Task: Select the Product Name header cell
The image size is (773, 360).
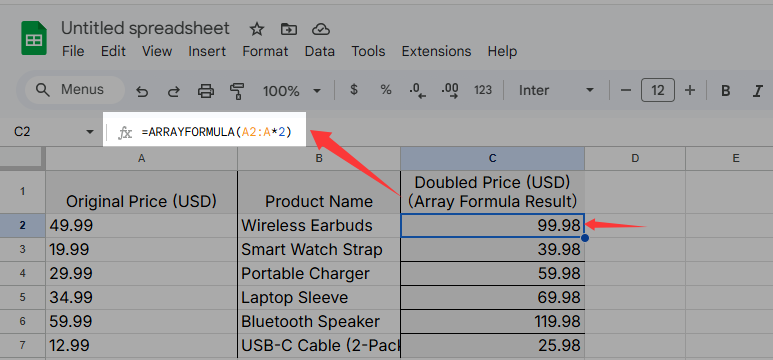Action: click(319, 192)
